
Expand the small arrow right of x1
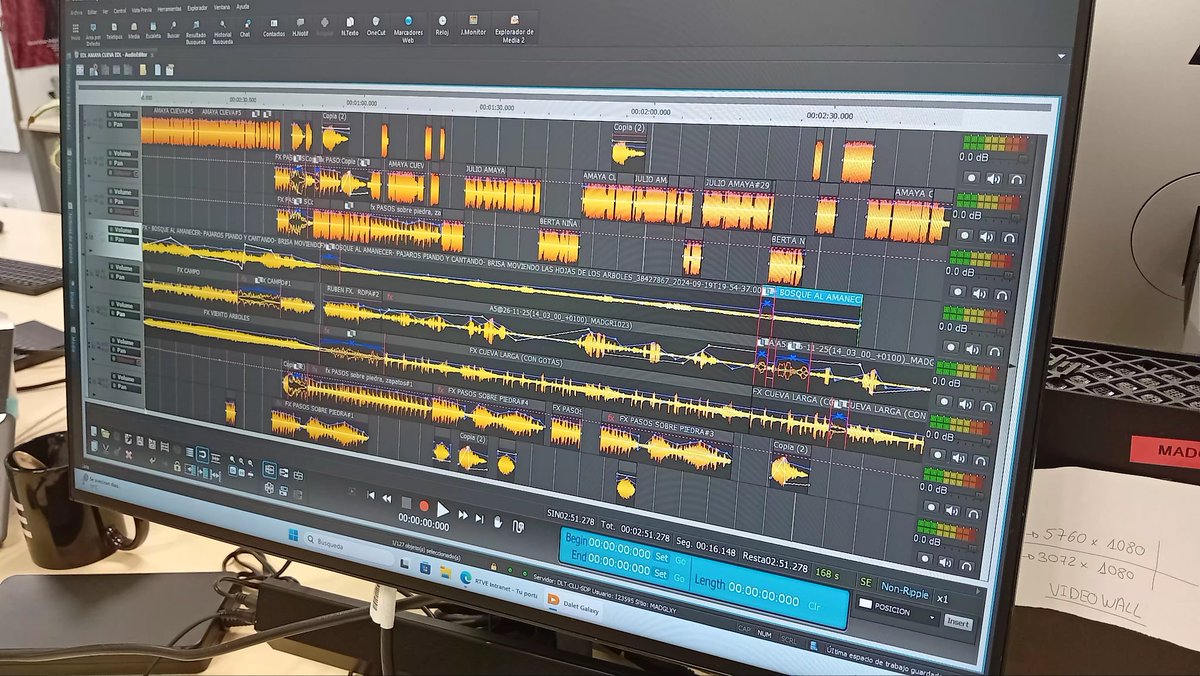(978, 592)
